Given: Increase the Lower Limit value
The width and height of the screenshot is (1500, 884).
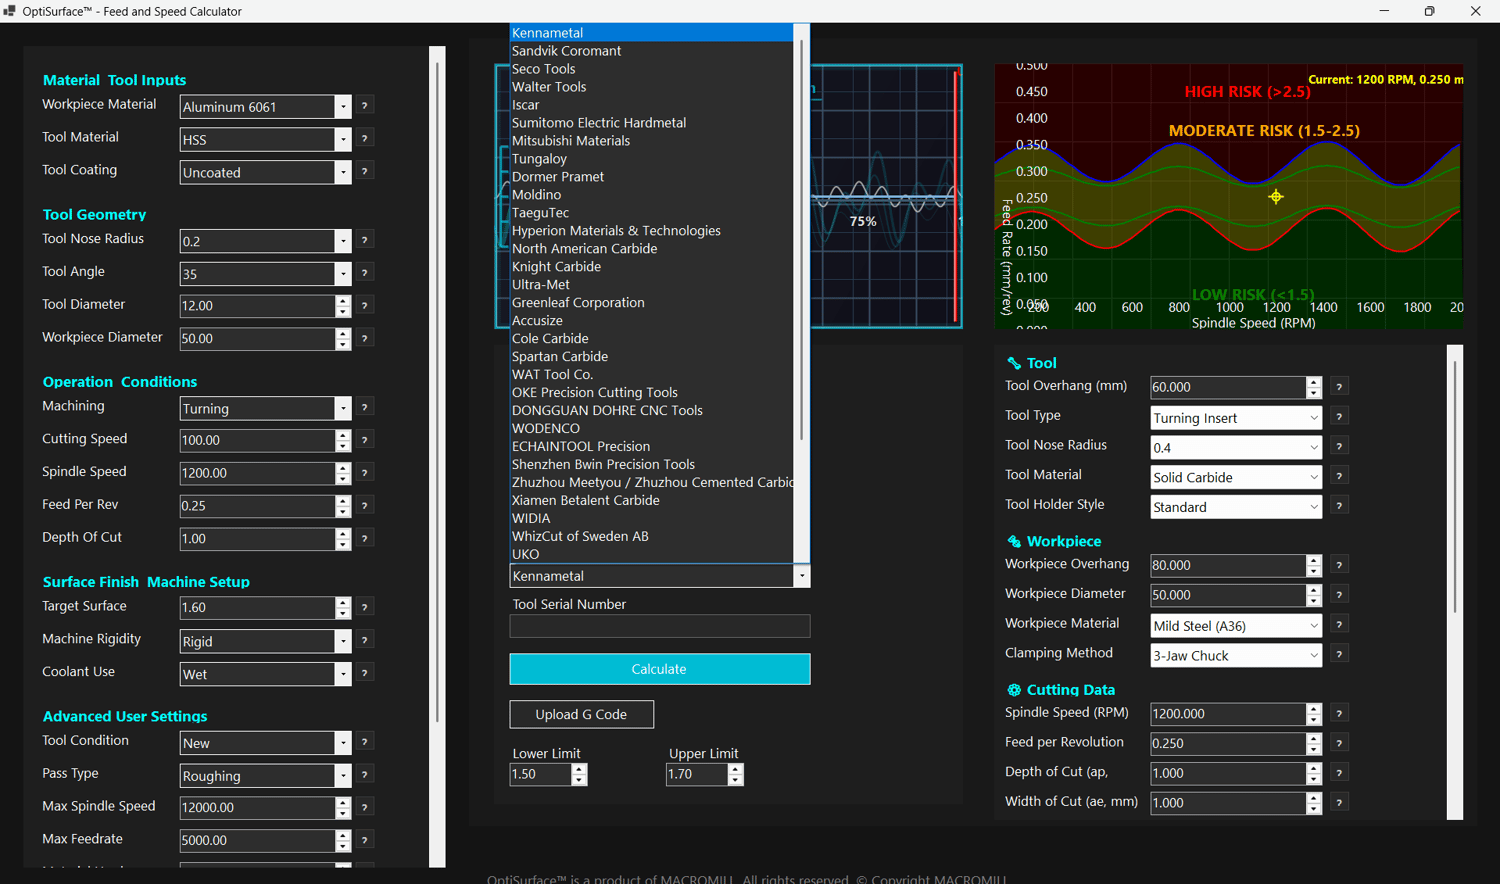Looking at the screenshot, I should tap(579, 769).
